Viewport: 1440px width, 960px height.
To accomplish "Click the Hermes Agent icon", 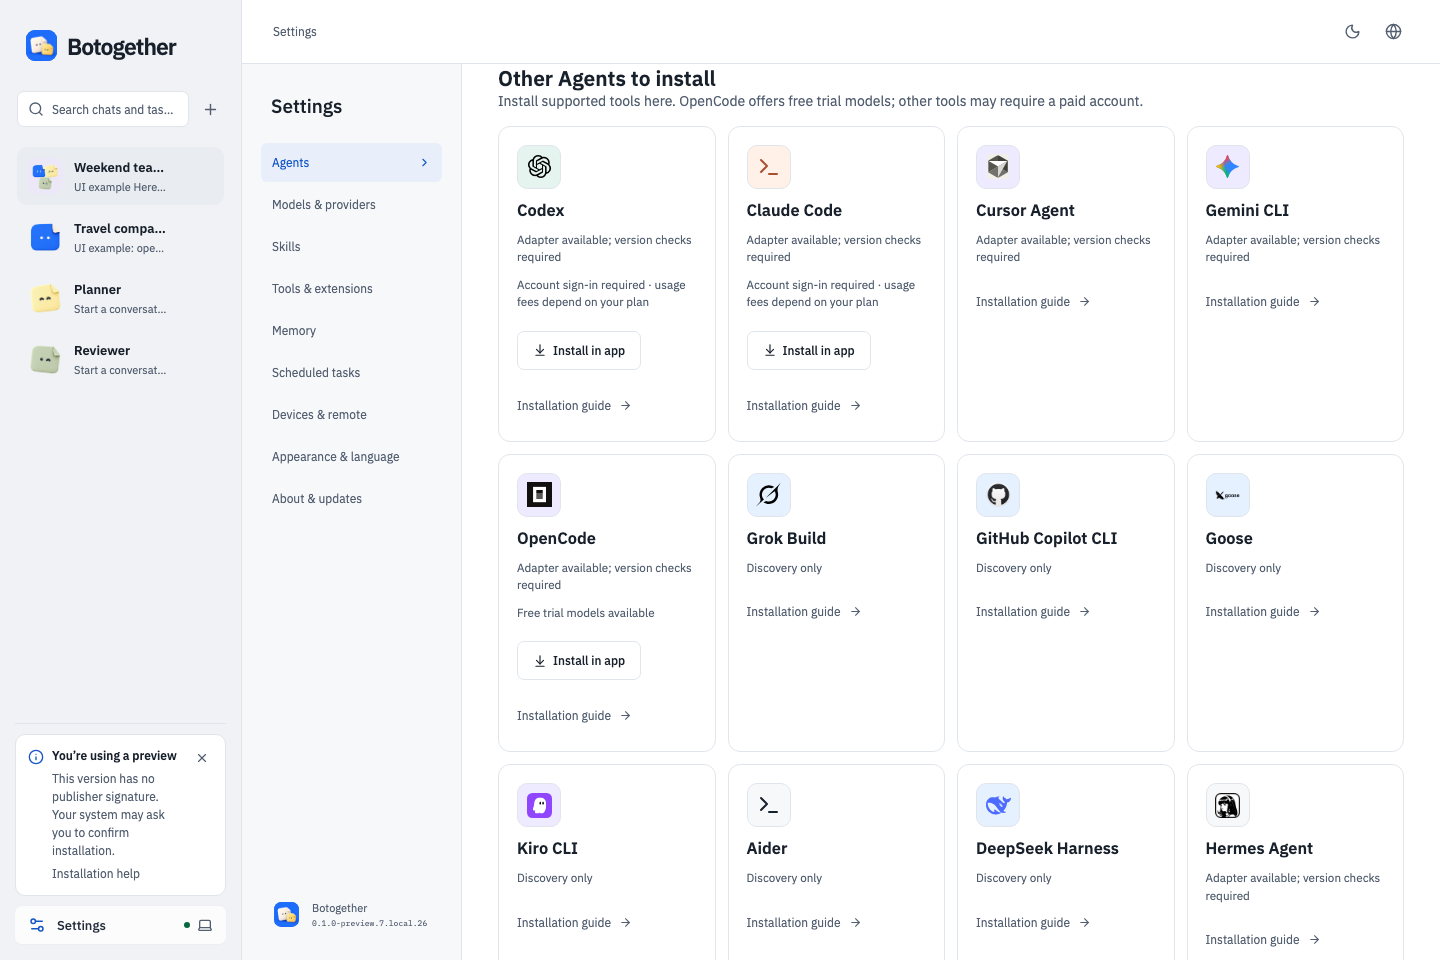I will pyautogui.click(x=1228, y=805).
